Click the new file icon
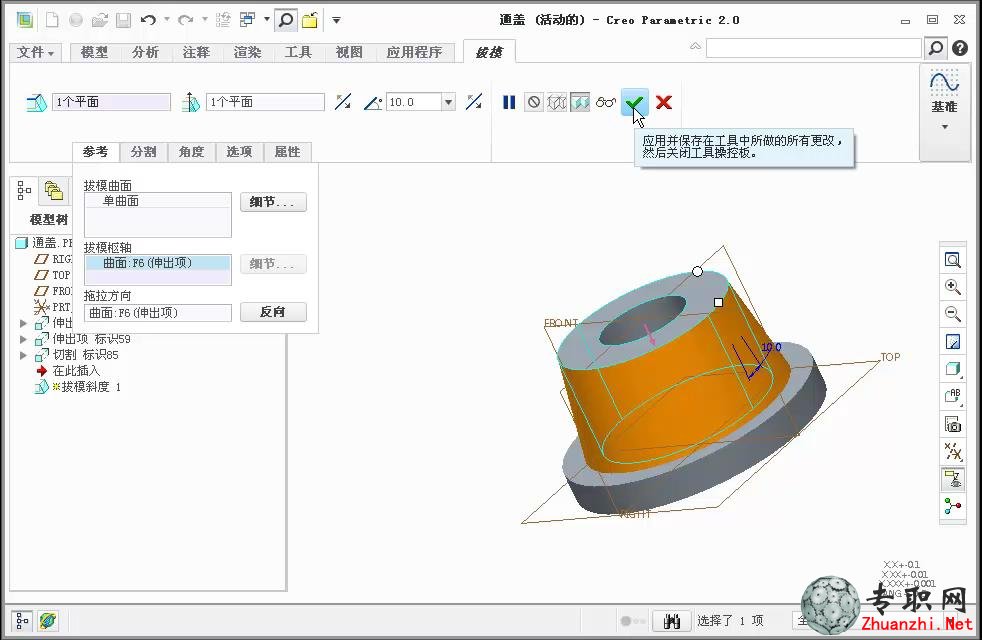The height and width of the screenshot is (640, 982). tap(52, 20)
